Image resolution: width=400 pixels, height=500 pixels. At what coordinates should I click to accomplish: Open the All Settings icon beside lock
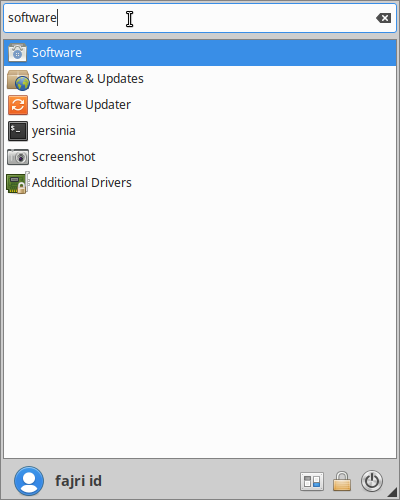click(x=312, y=481)
